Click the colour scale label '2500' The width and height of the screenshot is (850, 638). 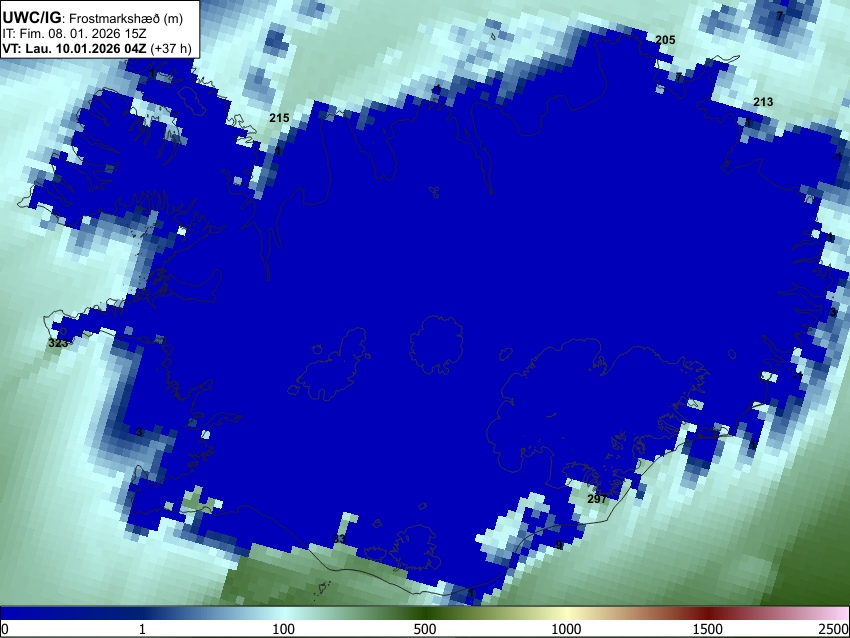[834, 629]
